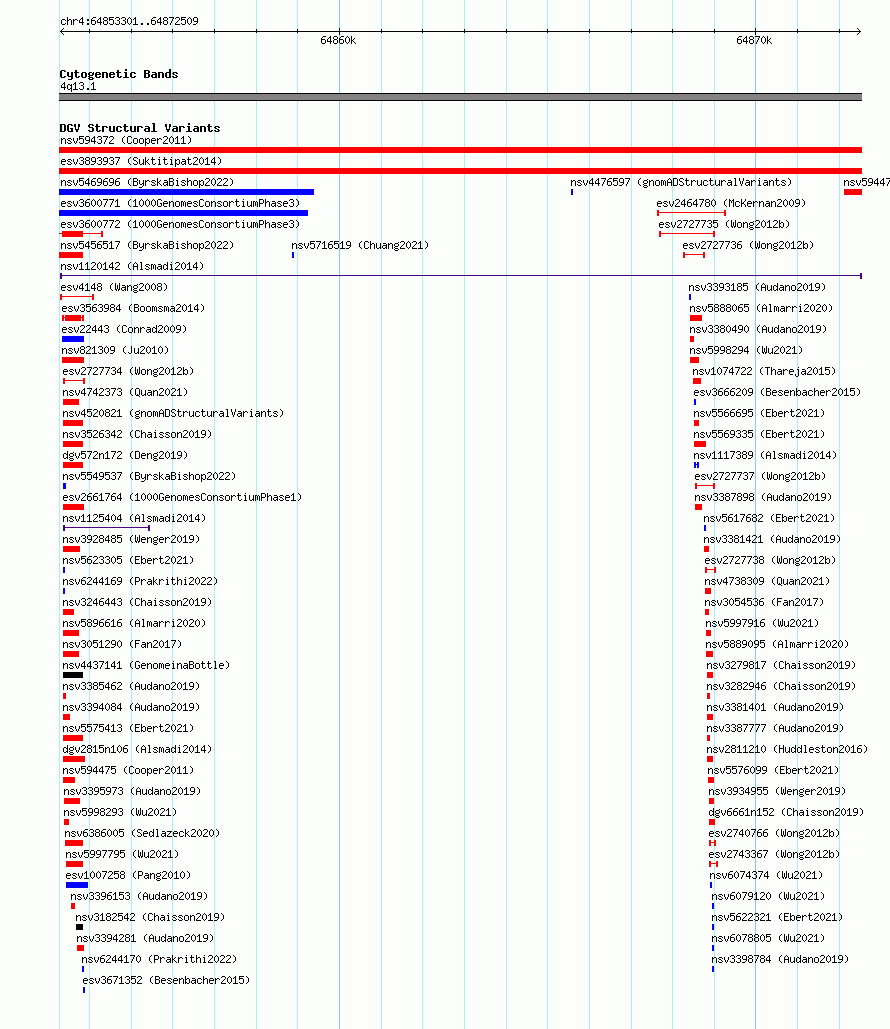Click esv22443 (Conrad2009) label

click(124, 329)
